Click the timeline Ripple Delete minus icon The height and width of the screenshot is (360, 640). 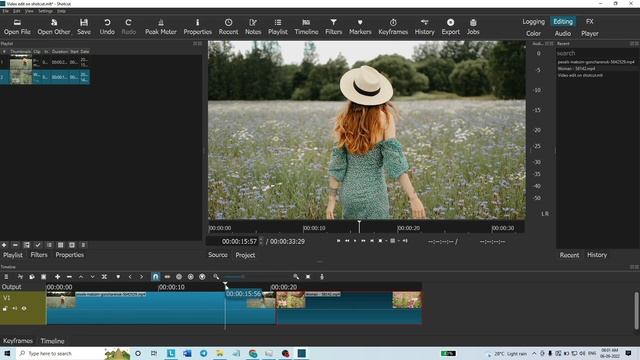(69, 277)
